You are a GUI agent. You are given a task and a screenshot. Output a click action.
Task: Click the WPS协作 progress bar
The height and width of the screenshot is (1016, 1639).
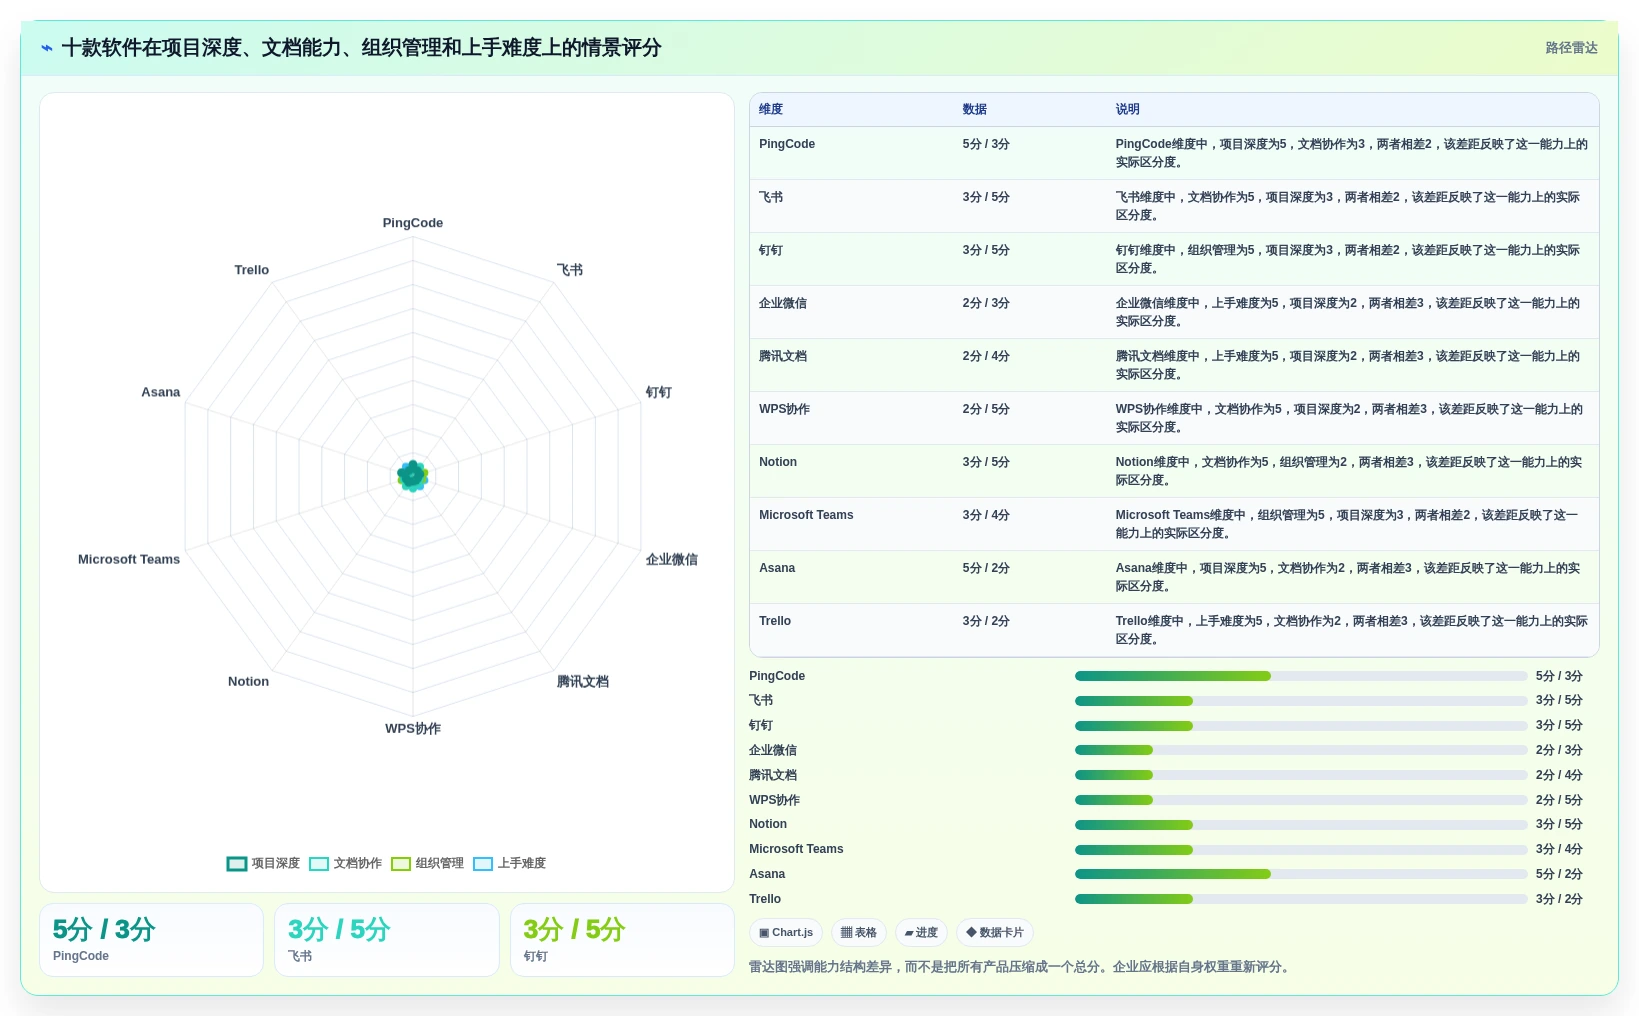click(1301, 800)
